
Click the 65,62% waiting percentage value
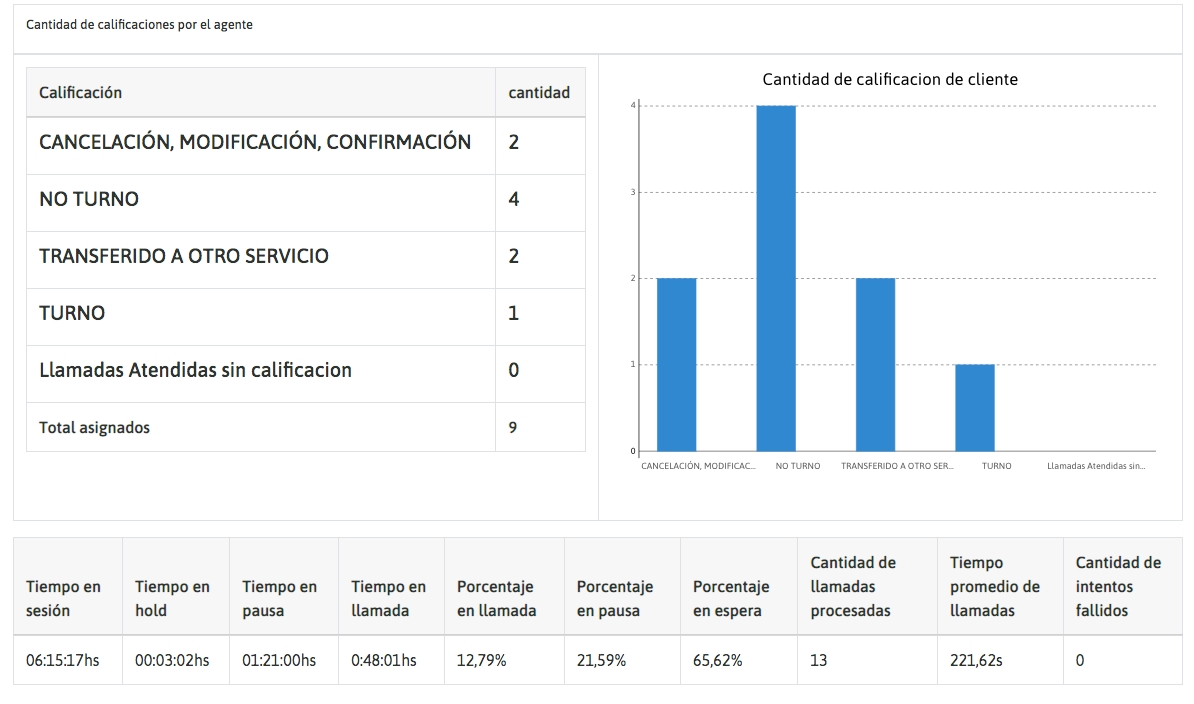tap(718, 660)
